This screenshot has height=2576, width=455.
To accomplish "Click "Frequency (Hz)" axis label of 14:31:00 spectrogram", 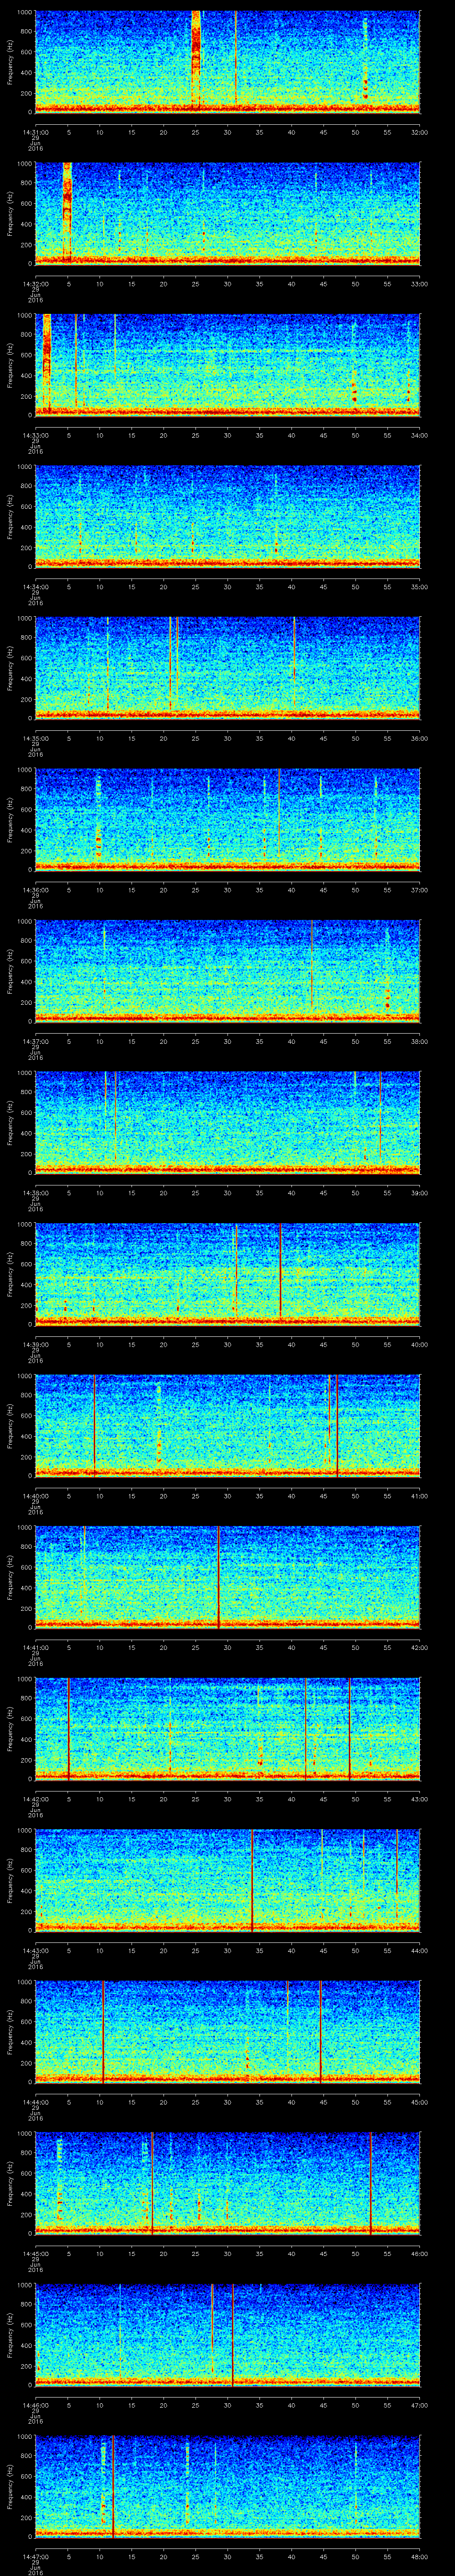I will click(x=10, y=62).
